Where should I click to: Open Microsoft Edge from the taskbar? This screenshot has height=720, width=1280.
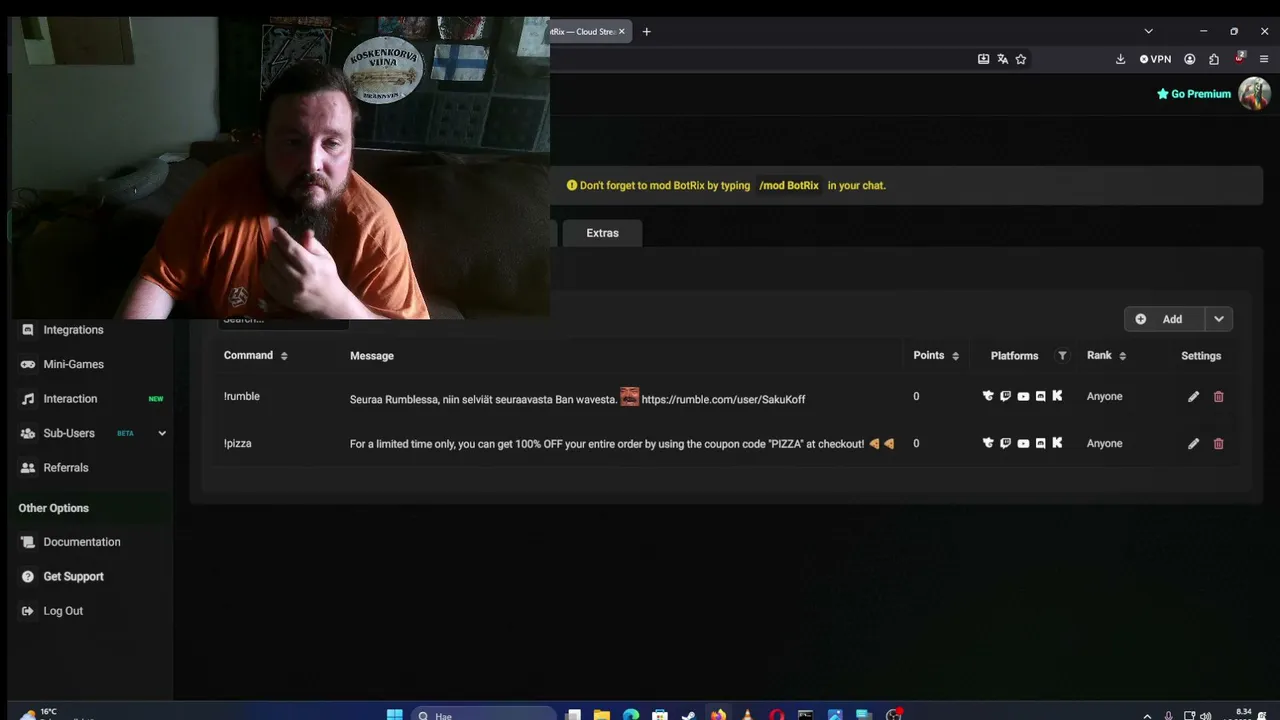click(630, 715)
